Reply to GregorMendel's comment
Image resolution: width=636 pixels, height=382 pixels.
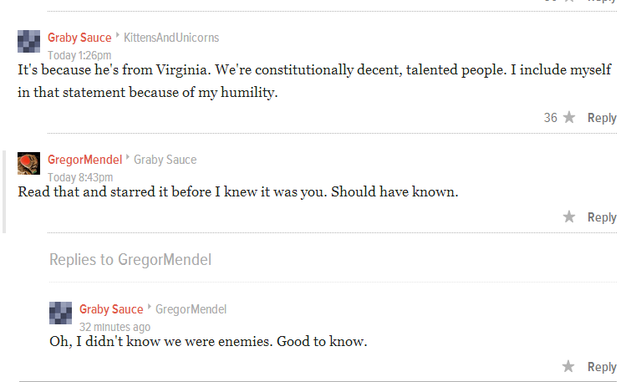coord(602,217)
